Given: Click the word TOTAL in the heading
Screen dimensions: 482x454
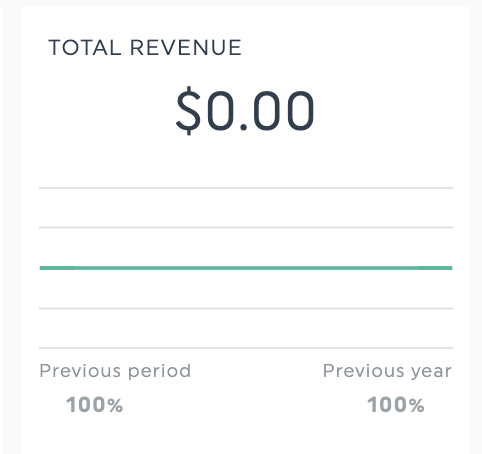Looking at the screenshot, I should point(85,48).
